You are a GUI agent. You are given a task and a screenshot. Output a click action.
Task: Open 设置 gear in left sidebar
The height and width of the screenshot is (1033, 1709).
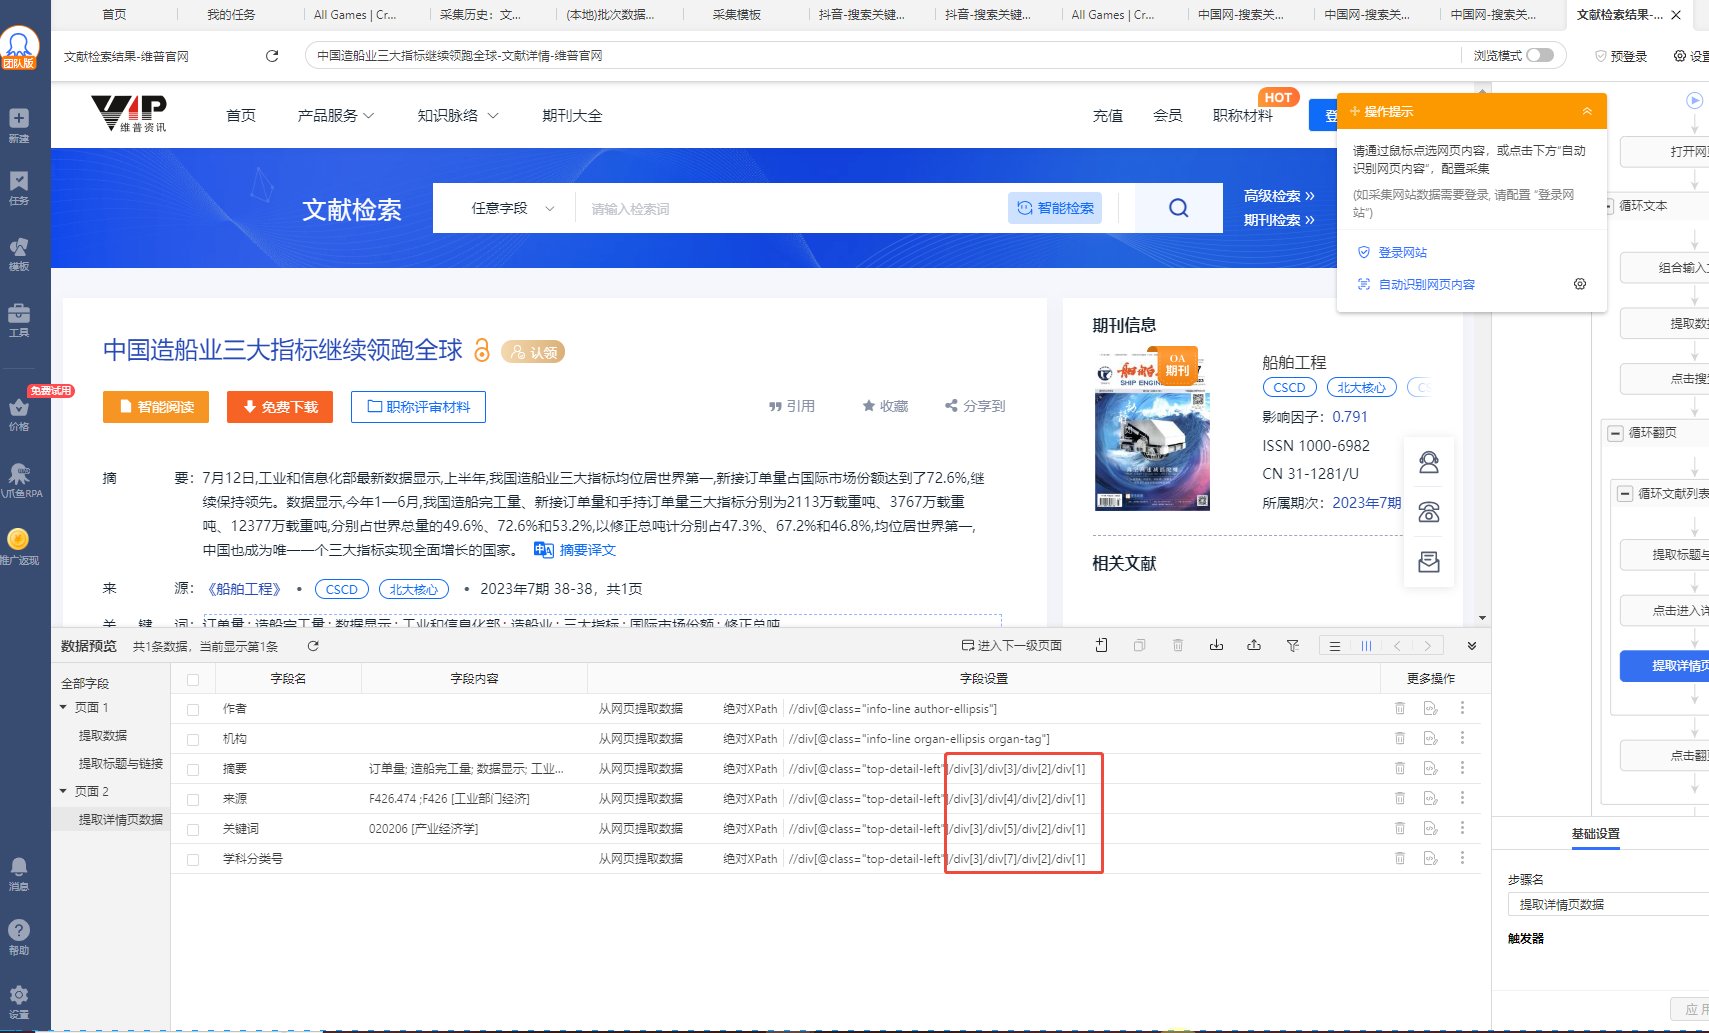(x=19, y=1001)
